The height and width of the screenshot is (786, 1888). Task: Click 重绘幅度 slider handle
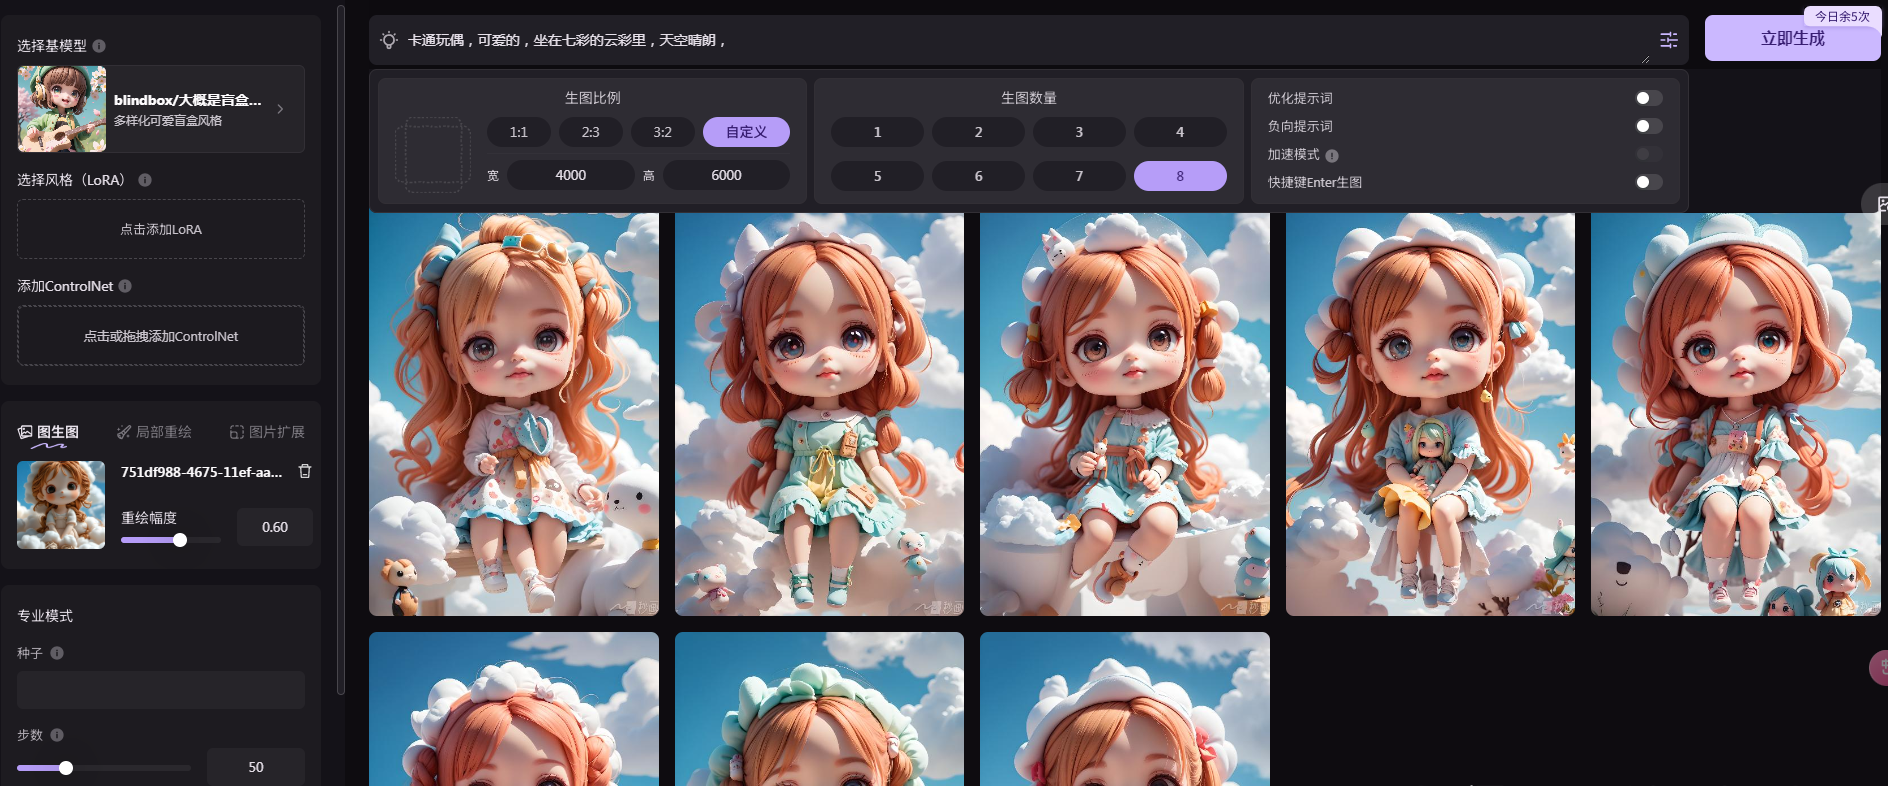click(x=180, y=540)
